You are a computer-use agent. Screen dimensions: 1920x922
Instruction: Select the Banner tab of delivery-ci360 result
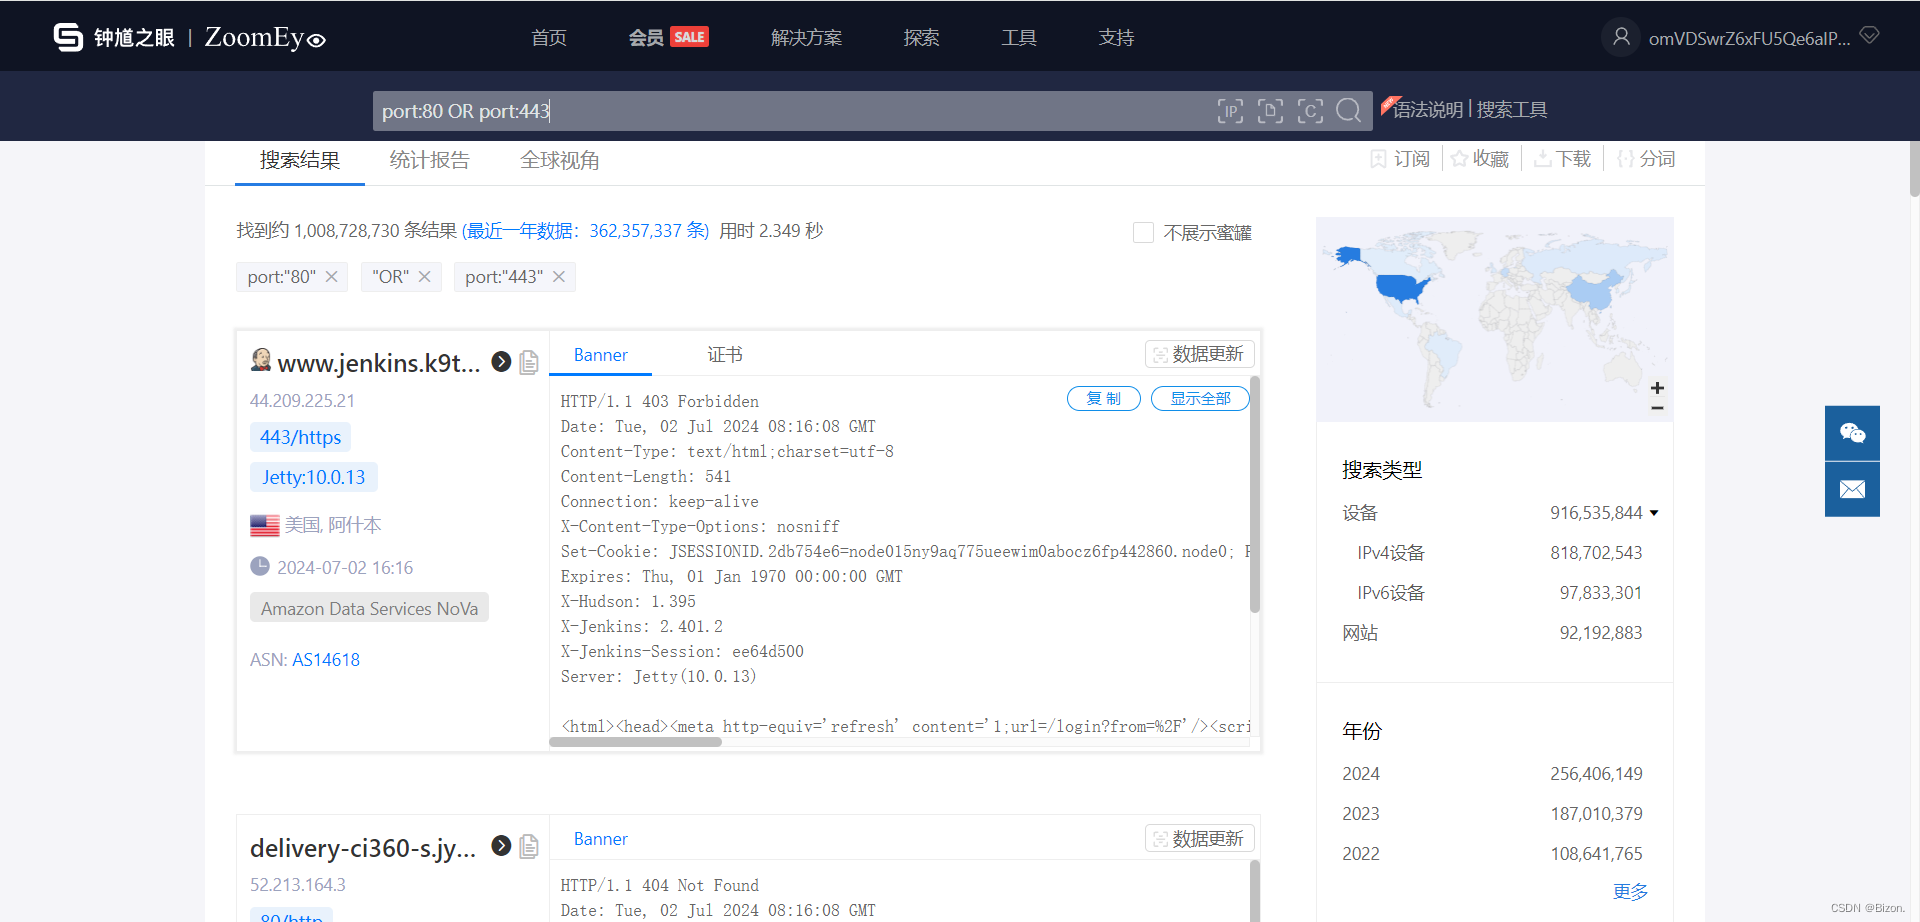[601, 839]
